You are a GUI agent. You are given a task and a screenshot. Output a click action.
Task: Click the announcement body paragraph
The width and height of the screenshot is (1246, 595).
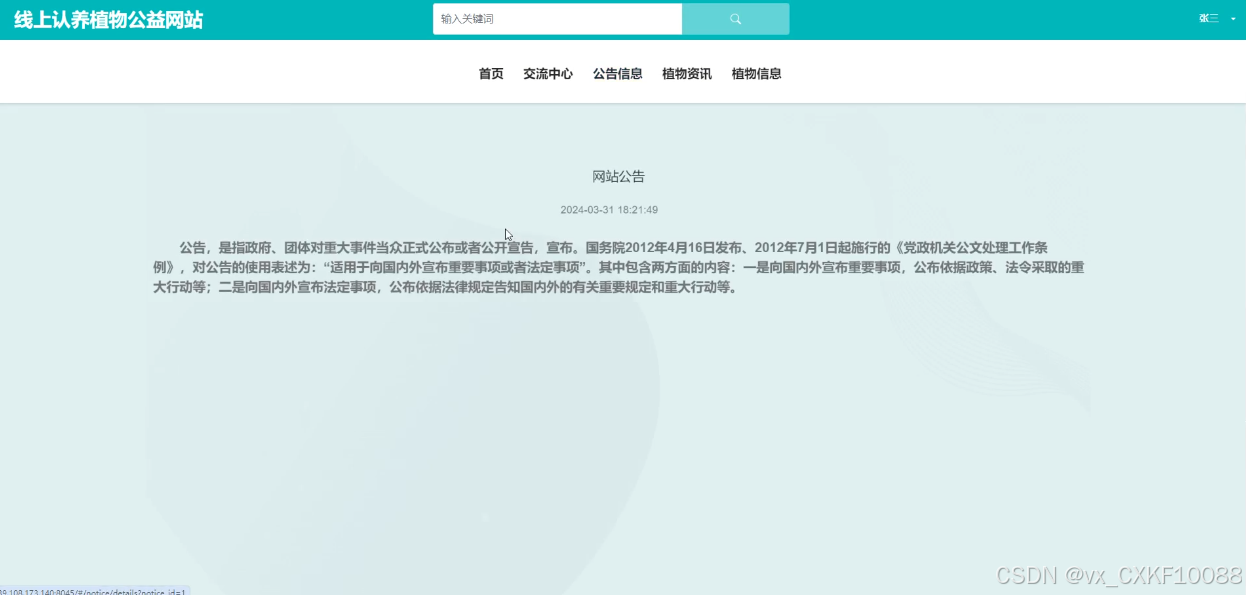(x=619, y=268)
